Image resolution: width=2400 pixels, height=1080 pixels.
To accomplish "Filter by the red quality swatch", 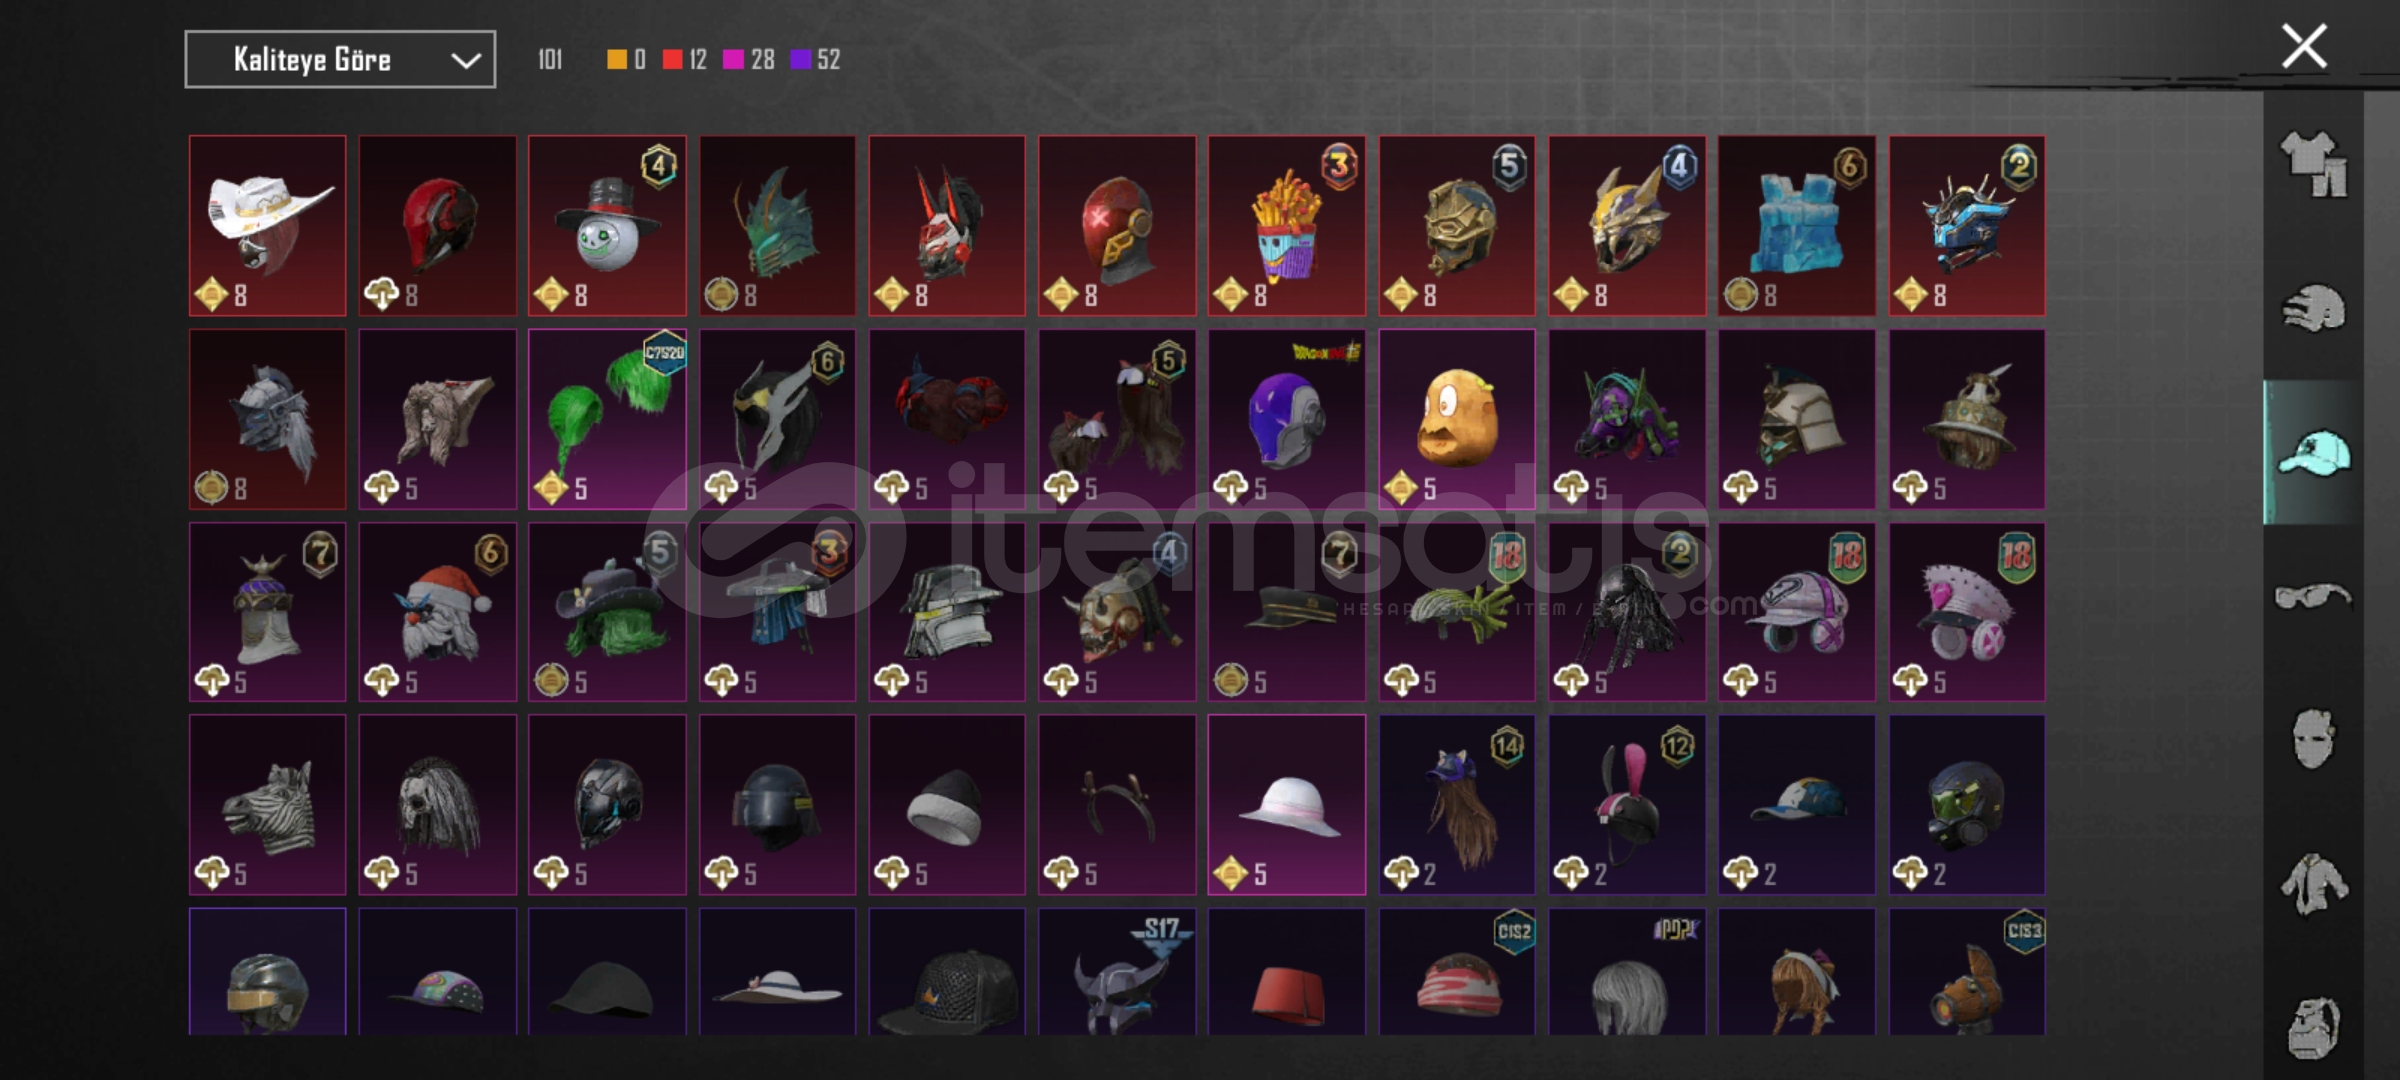I will coord(672,60).
